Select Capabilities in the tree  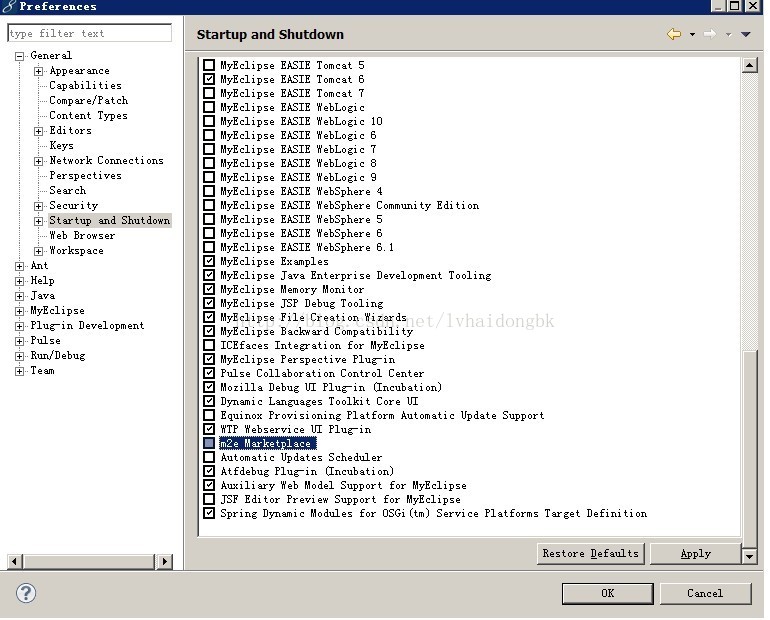click(85, 85)
